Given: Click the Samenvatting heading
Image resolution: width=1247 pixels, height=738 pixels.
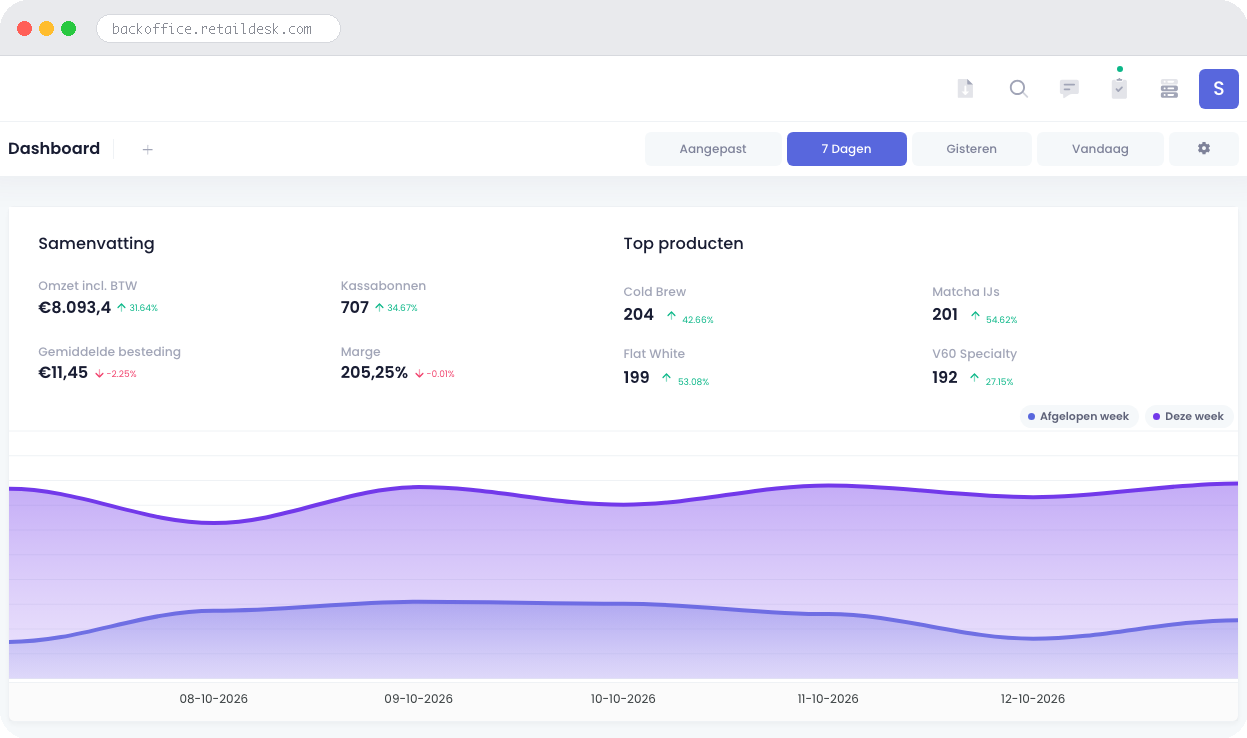Looking at the screenshot, I should point(96,243).
